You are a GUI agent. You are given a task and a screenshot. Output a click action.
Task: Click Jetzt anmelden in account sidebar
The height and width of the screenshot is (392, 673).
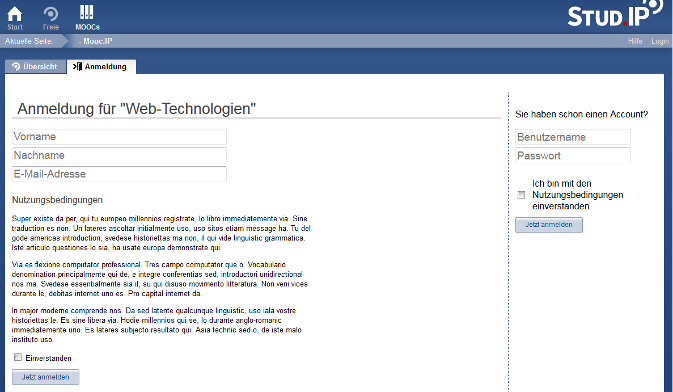(x=549, y=225)
